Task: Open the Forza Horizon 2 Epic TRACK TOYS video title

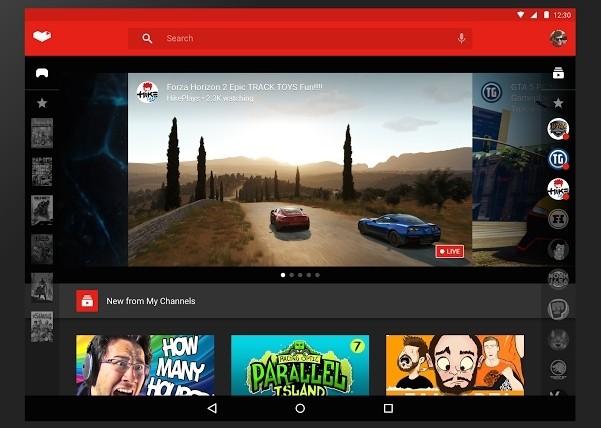Action: tap(245, 87)
